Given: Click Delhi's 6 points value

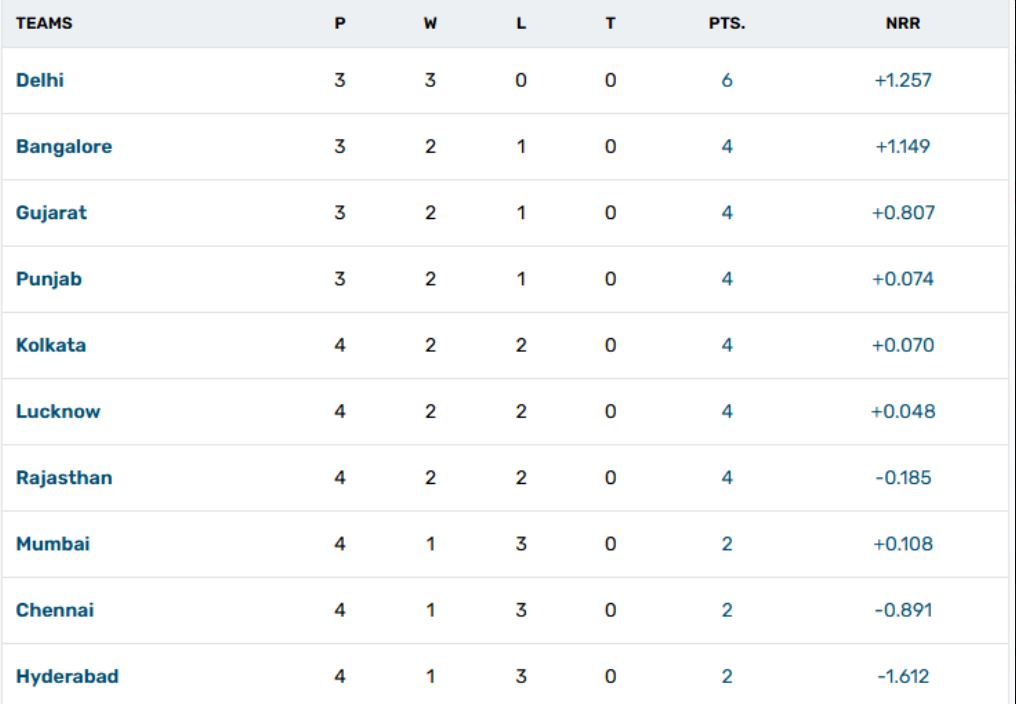Looking at the screenshot, I should click(x=727, y=81).
